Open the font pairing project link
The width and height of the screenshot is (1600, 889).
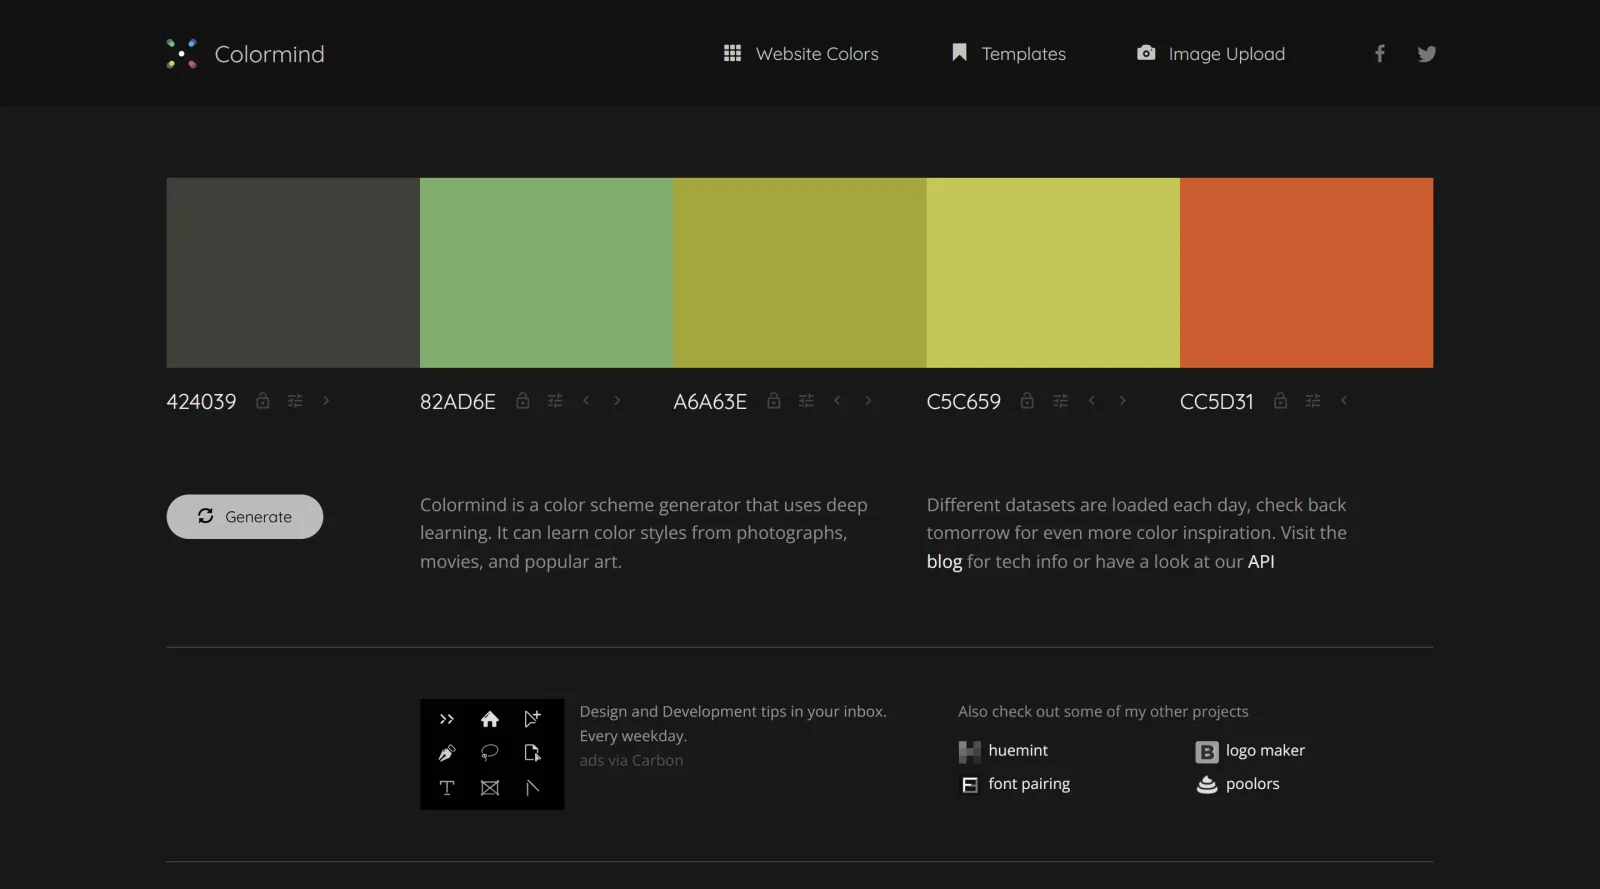tap(1015, 784)
